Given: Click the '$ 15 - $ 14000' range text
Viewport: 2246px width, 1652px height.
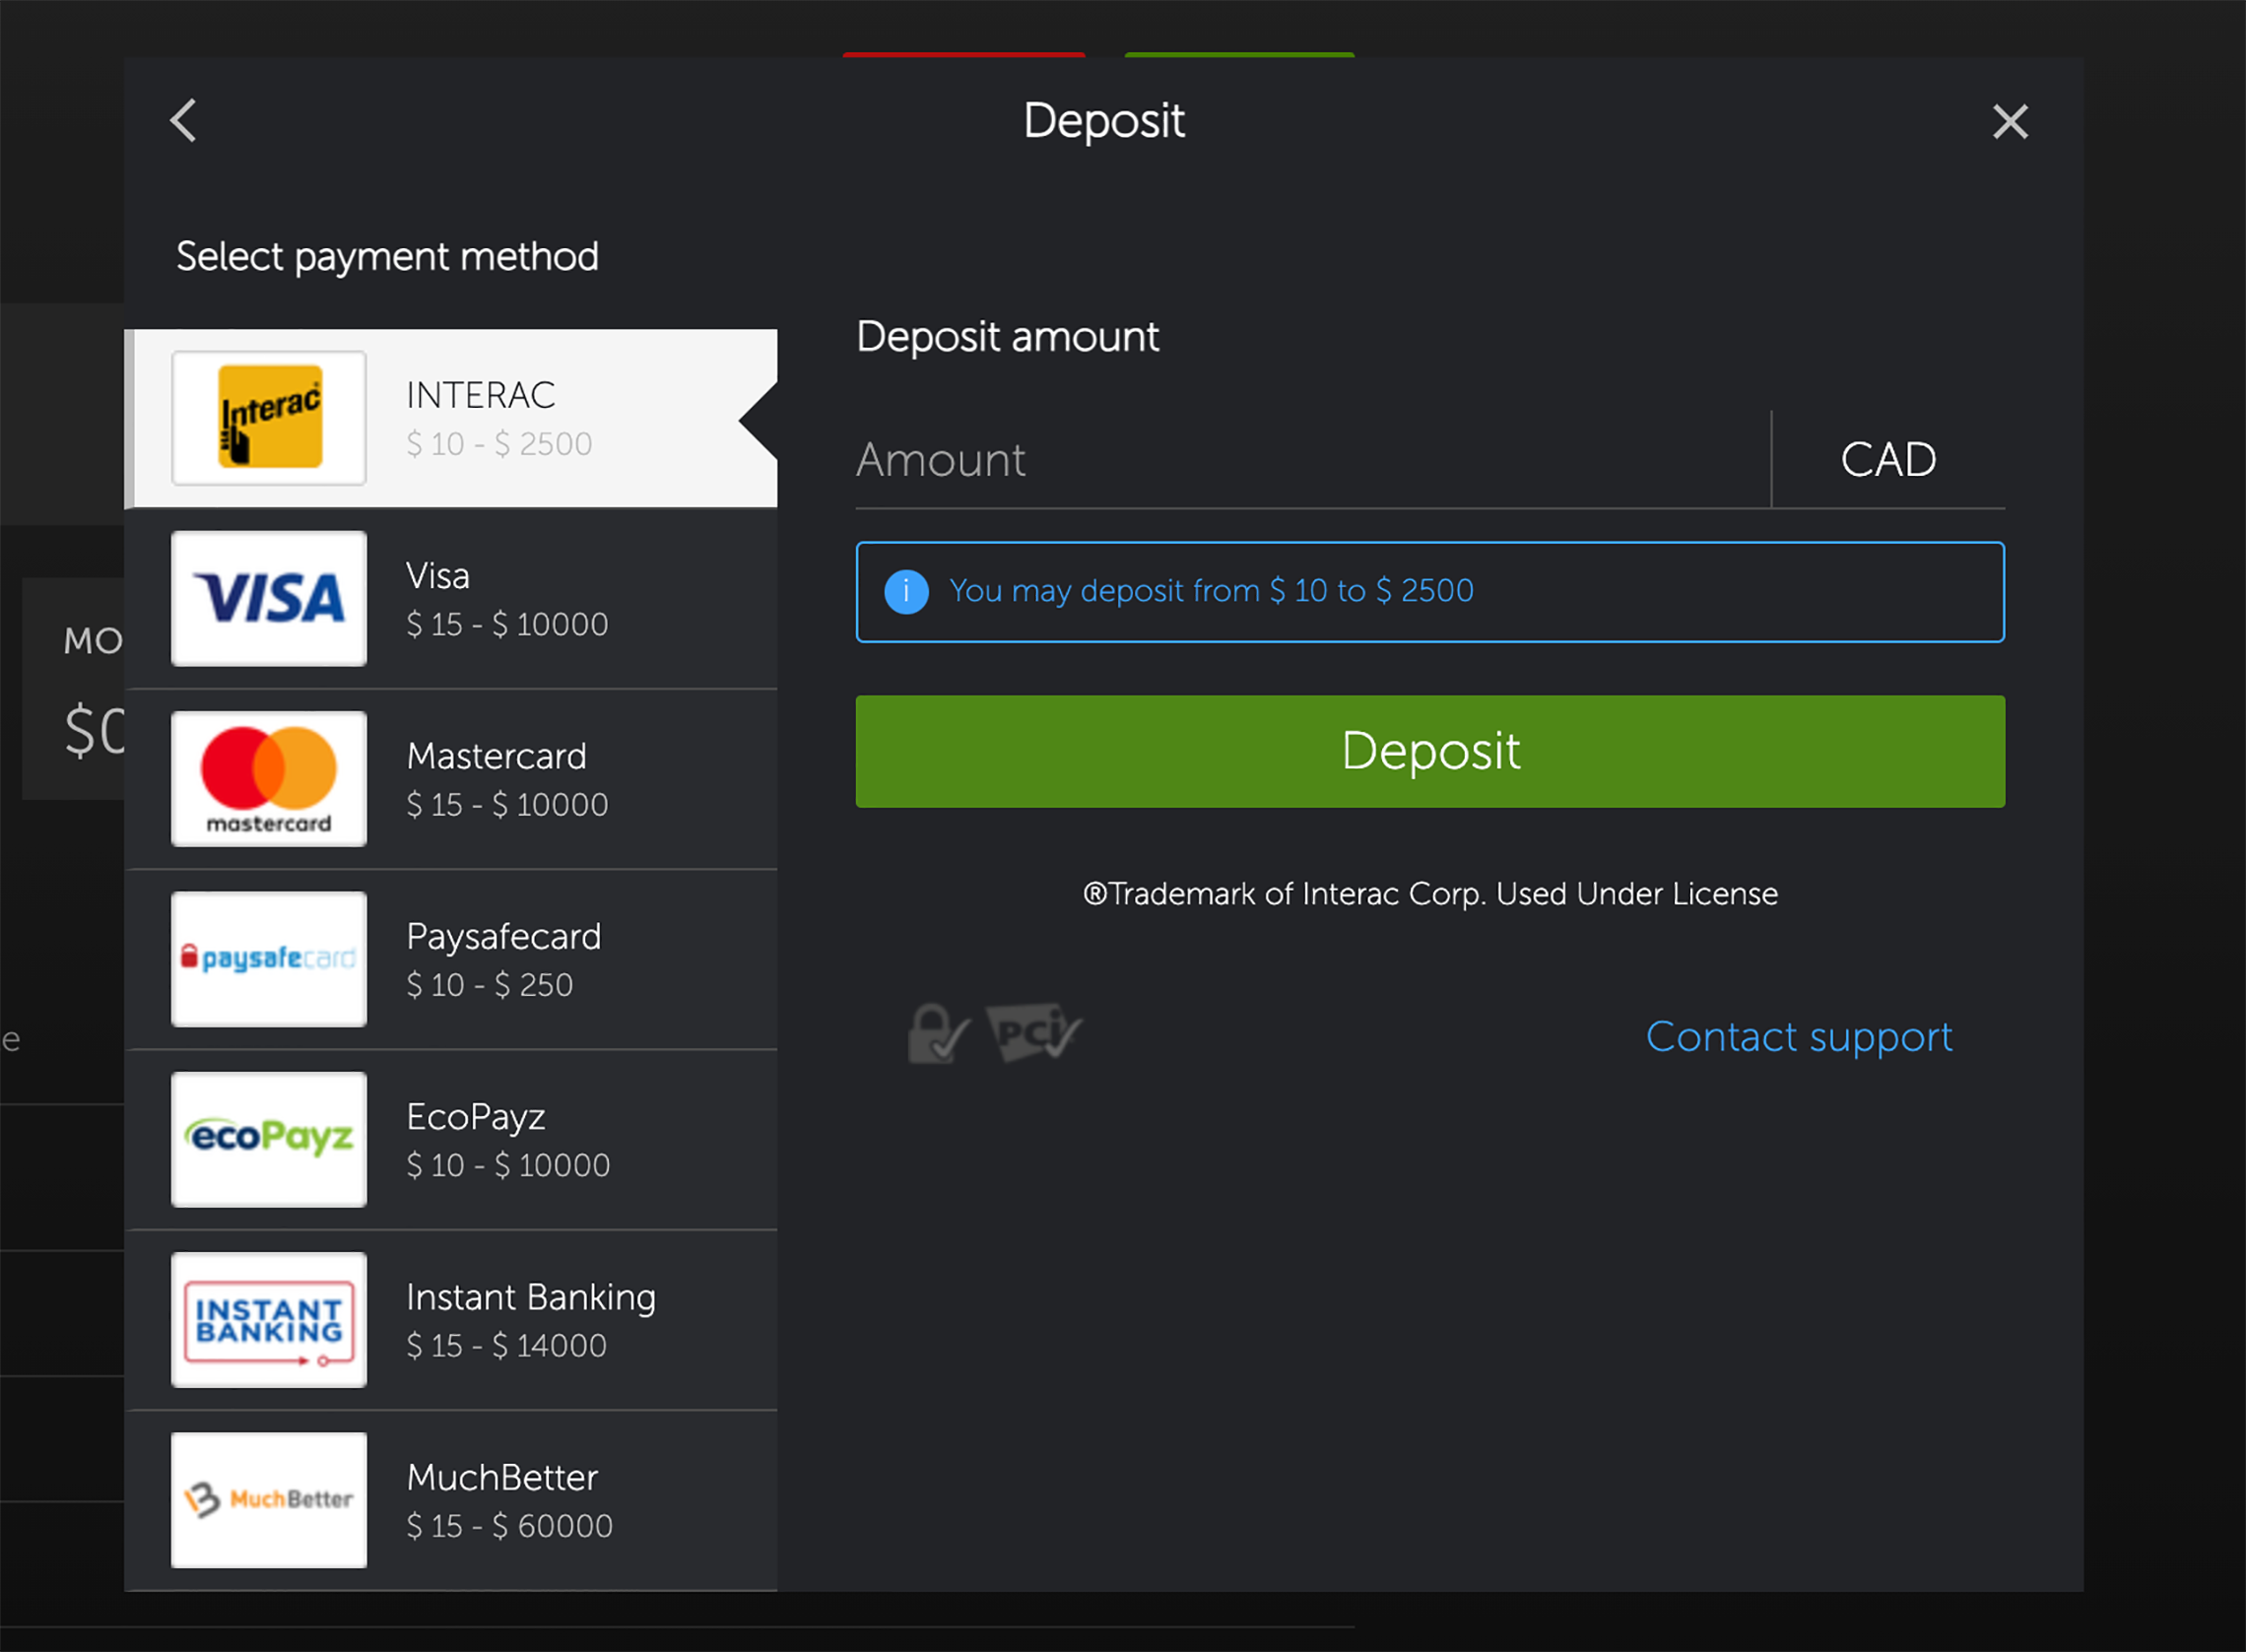Looking at the screenshot, I should (x=506, y=1346).
